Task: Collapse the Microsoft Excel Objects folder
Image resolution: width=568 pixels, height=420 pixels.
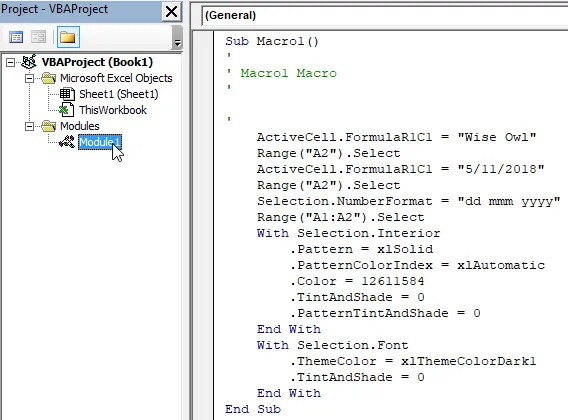Action: pos(29,78)
